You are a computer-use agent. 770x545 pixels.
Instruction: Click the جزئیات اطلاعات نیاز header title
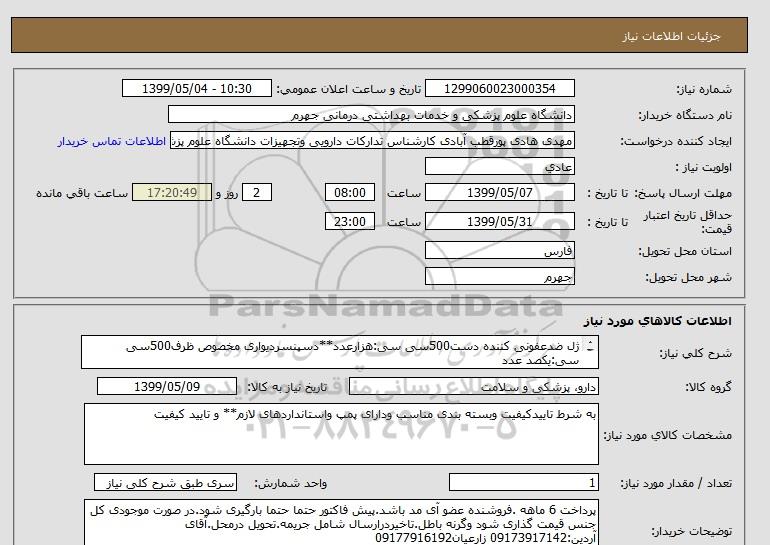(671, 37)
